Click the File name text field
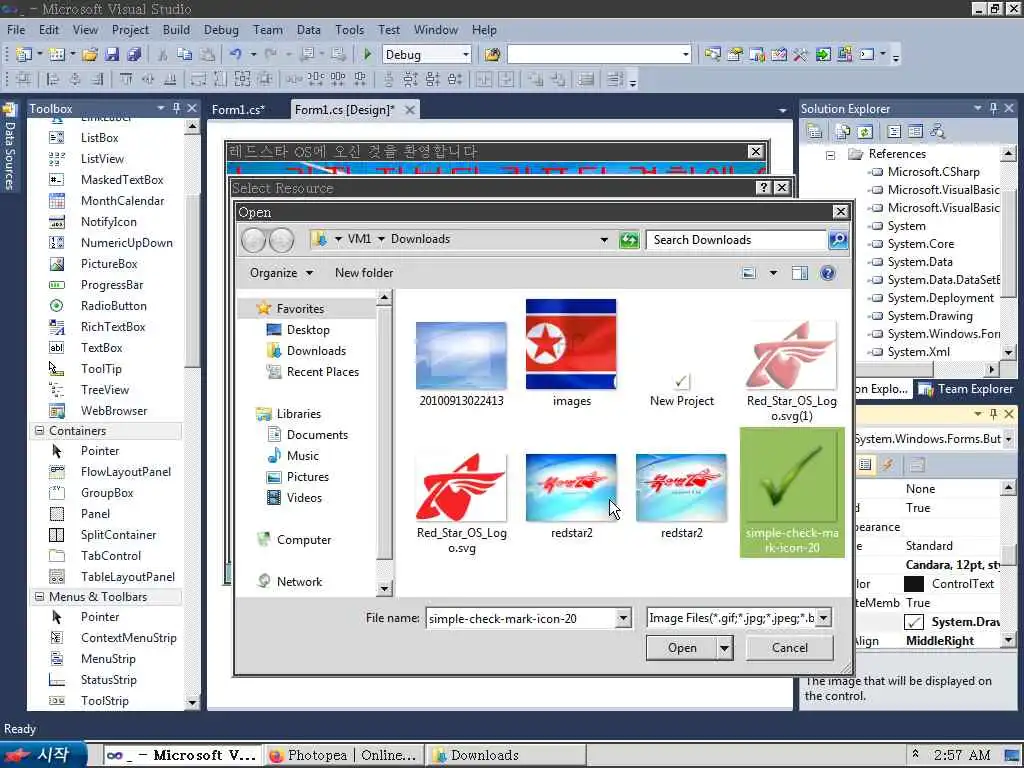 (522, 618)
